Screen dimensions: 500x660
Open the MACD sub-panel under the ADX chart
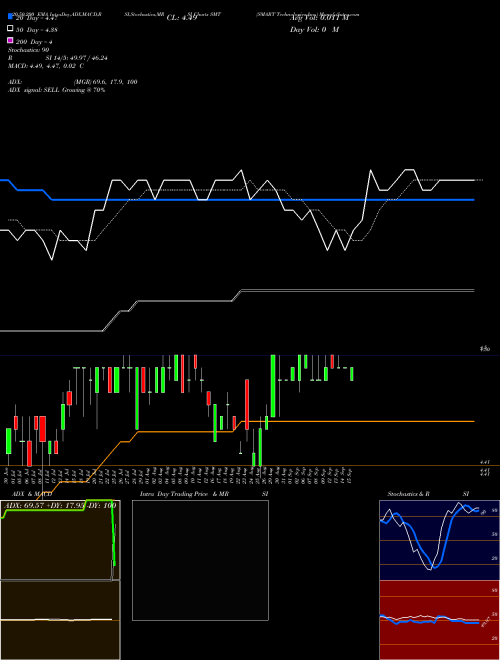60,620
